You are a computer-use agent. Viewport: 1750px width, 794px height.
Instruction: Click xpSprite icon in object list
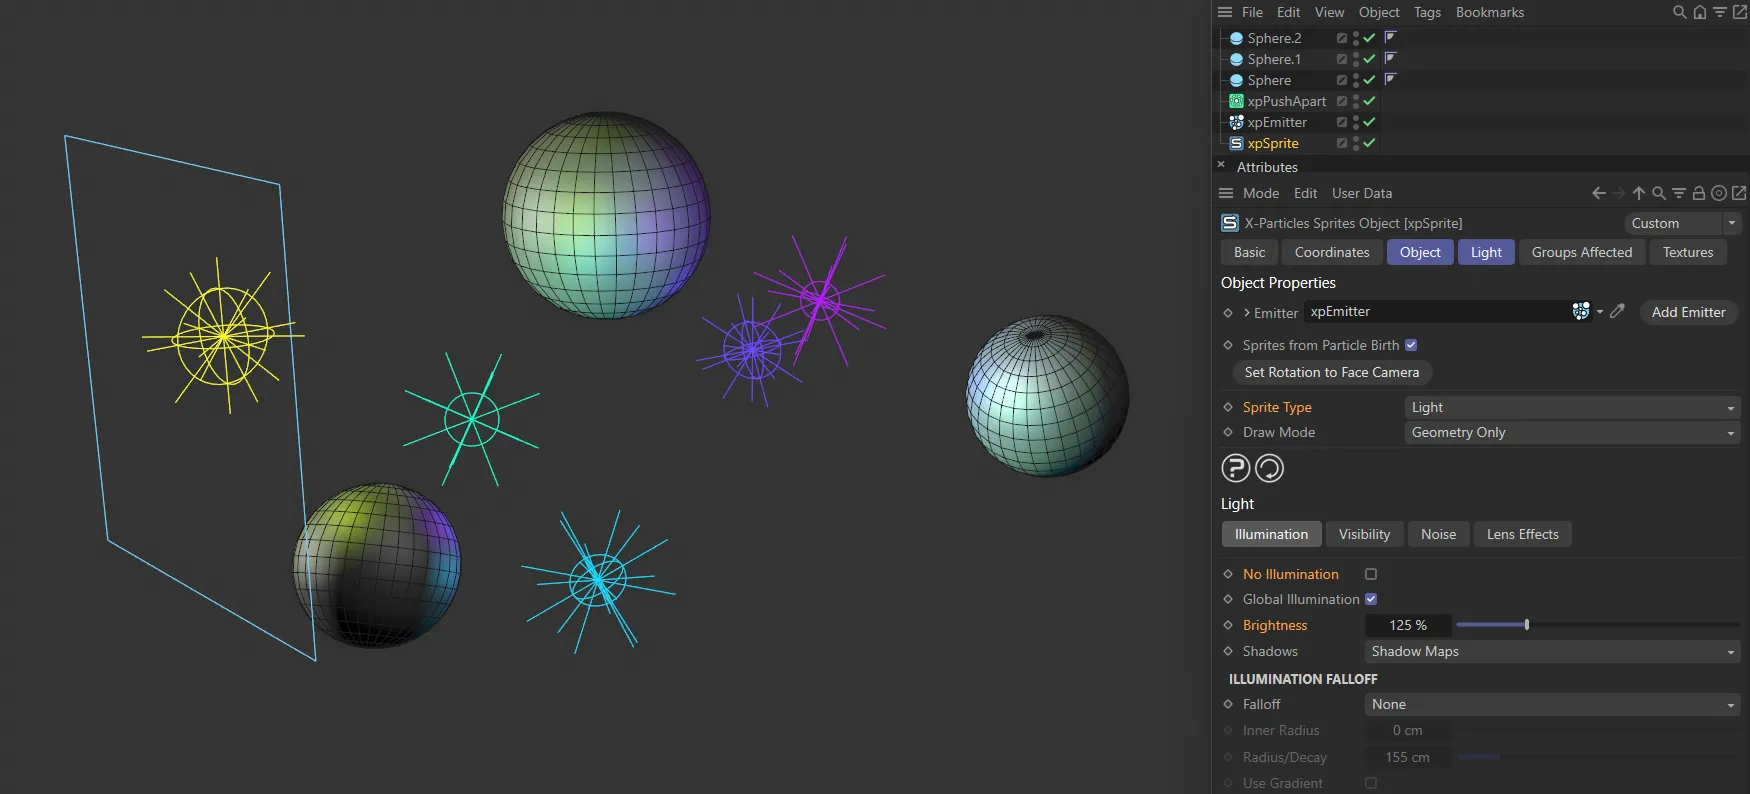[x=1236, y=143]
